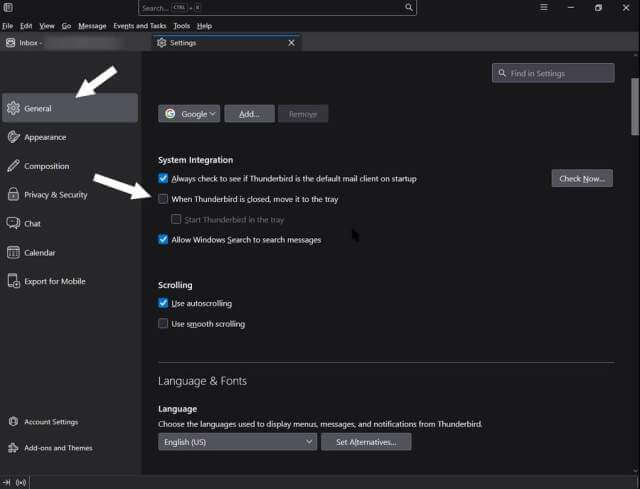Click the magnifier icon in global search bar
This screenshot has height=489, width=640.
click(x=409, y=7)
